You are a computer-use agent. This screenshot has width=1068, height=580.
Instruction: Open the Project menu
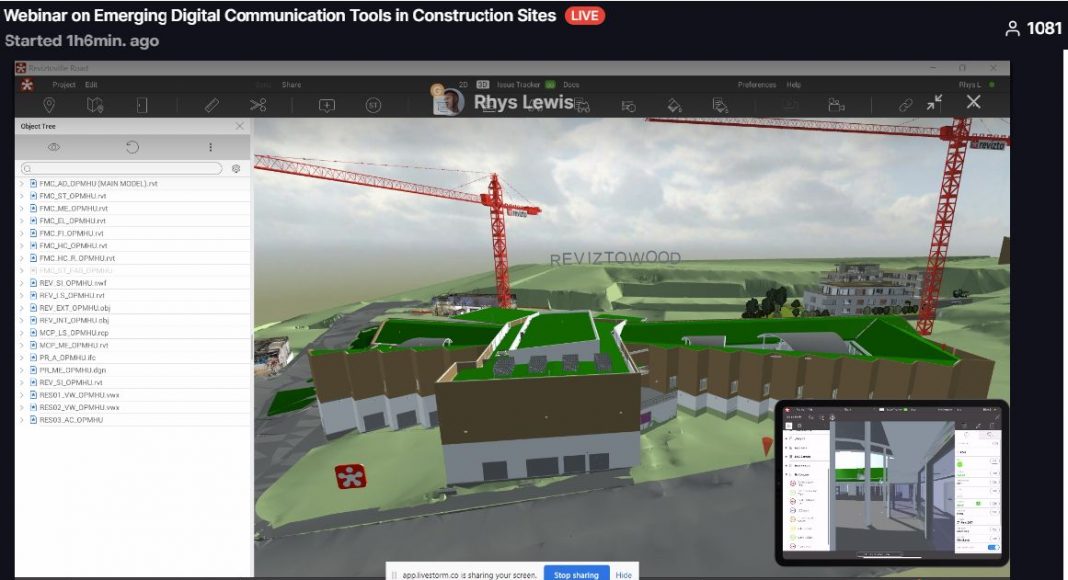64,85
